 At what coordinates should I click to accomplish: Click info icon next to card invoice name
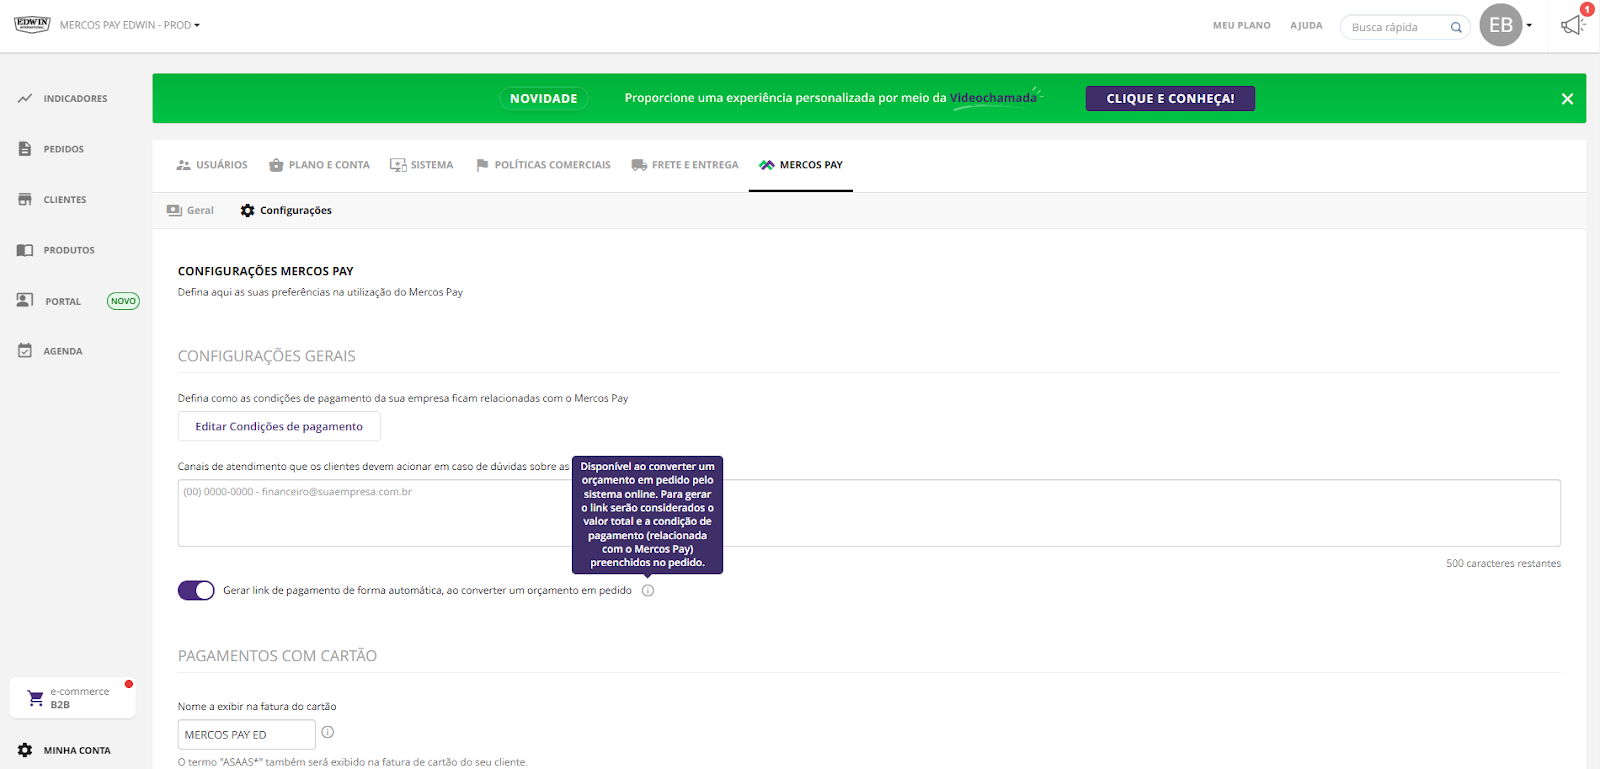tap(327, 732)
